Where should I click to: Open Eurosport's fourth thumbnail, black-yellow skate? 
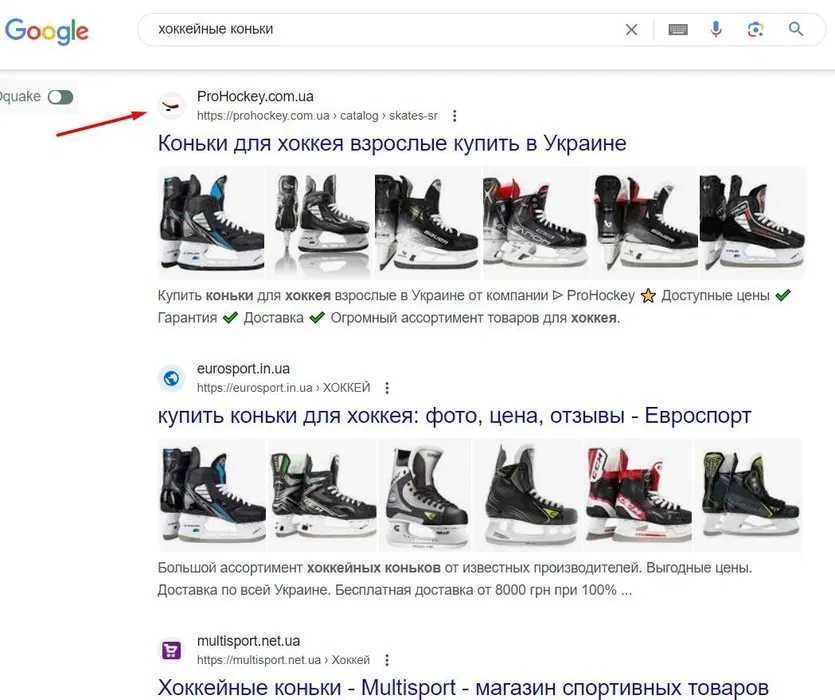[x=528, y=494]
